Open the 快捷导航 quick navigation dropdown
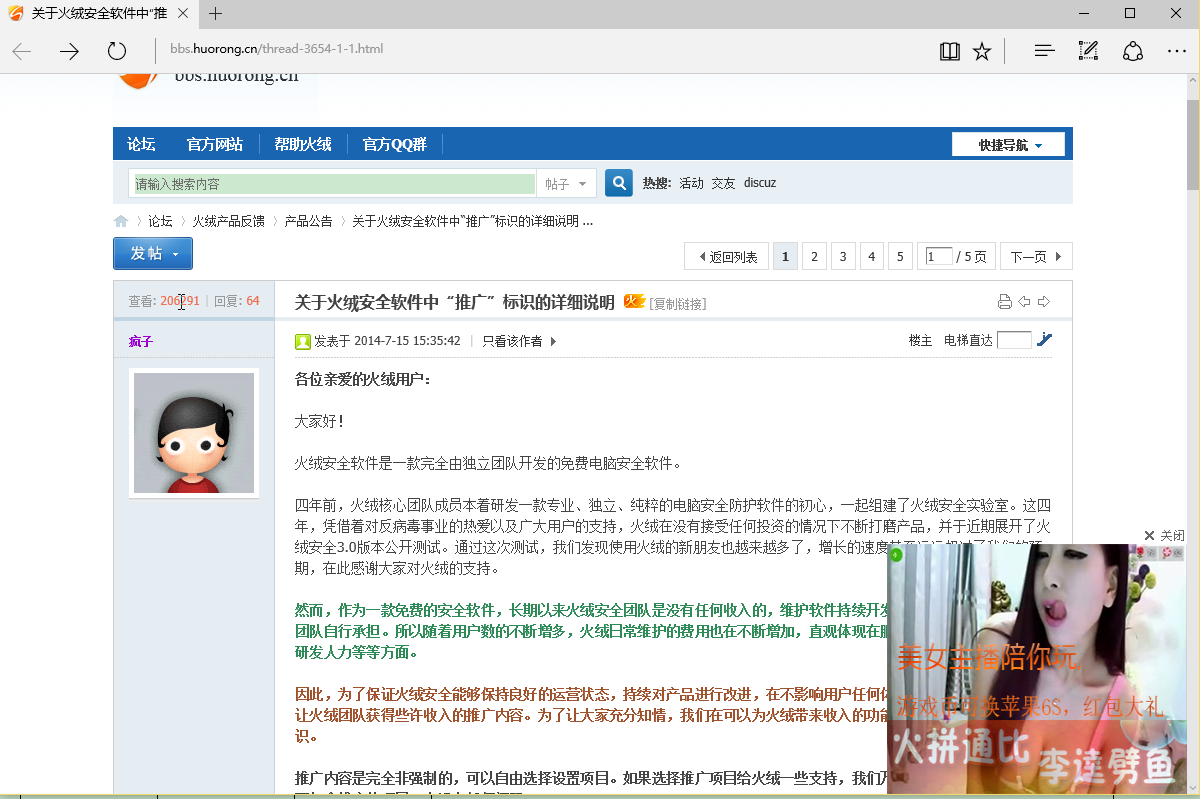Viewport: 1200px width, 799px height. [x=1008, y=143]
